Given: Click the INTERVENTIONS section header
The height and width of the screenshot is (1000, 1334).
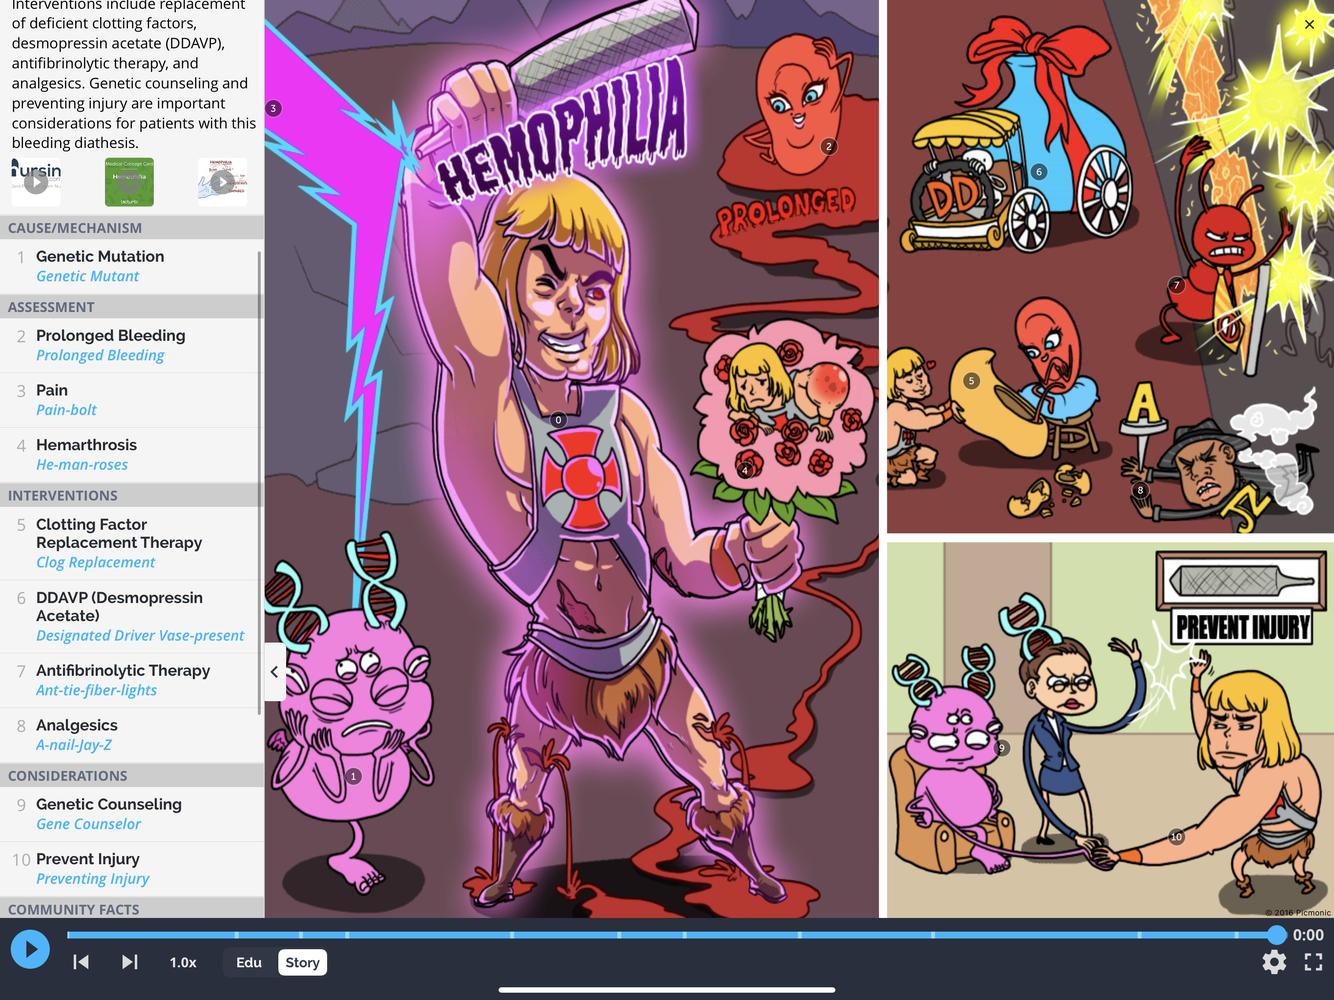Looking at the screenshot, I should coord(132,496).
